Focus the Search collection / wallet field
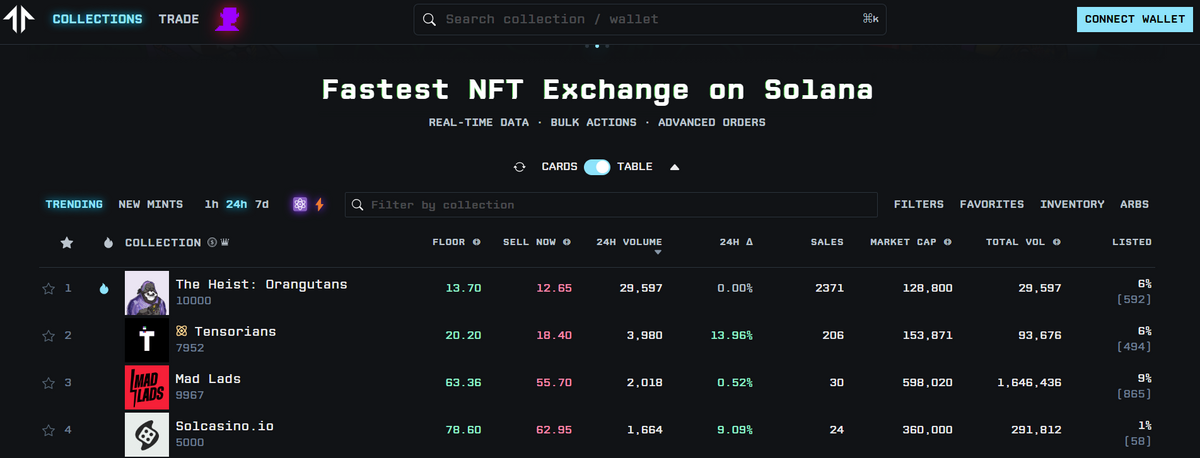The image size is (1200, 458). [650, 20]
